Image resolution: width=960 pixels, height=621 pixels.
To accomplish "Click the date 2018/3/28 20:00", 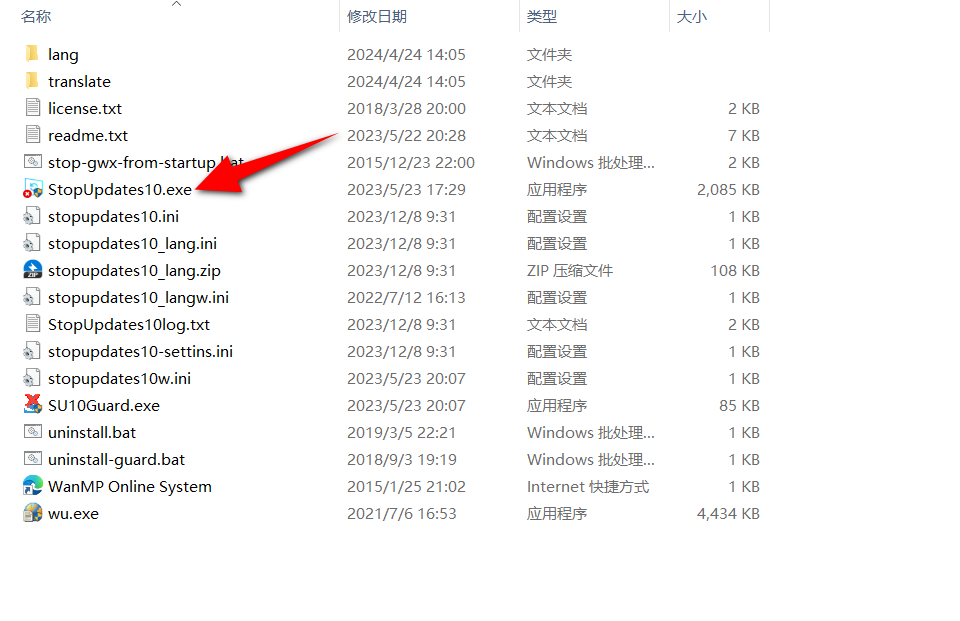I will (x=407, y=108).
